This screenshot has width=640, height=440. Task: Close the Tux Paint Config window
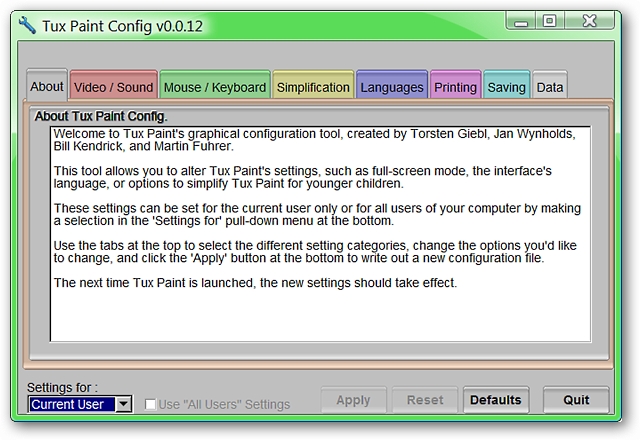click(589, 21)
